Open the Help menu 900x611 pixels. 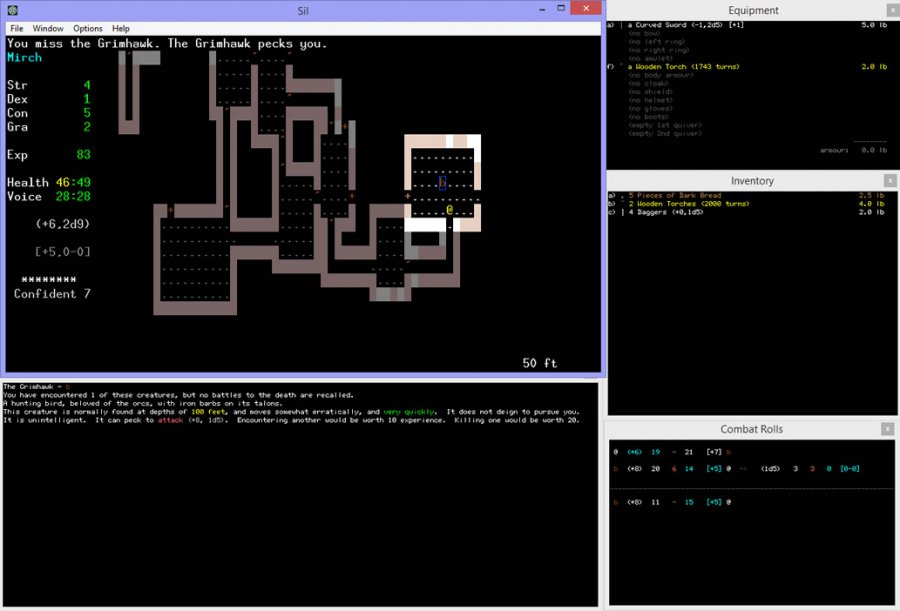[x=121, y=28]
